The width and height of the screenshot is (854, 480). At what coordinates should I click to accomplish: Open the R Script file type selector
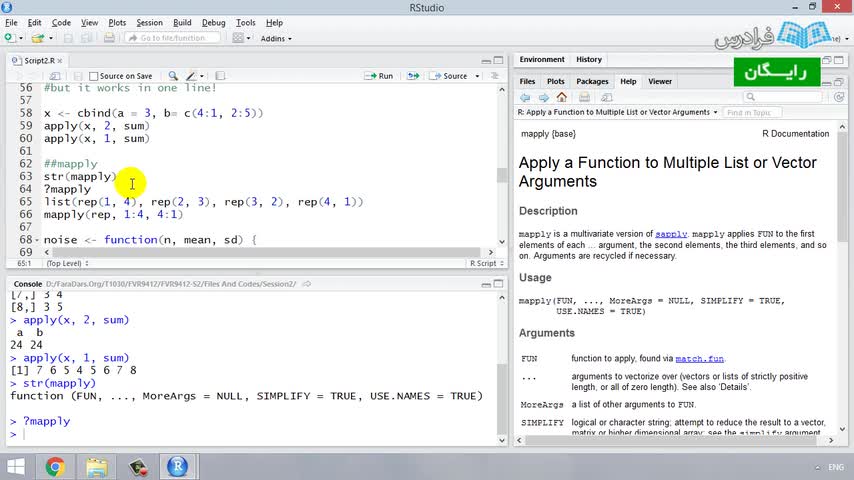click(x=484, y=263)
